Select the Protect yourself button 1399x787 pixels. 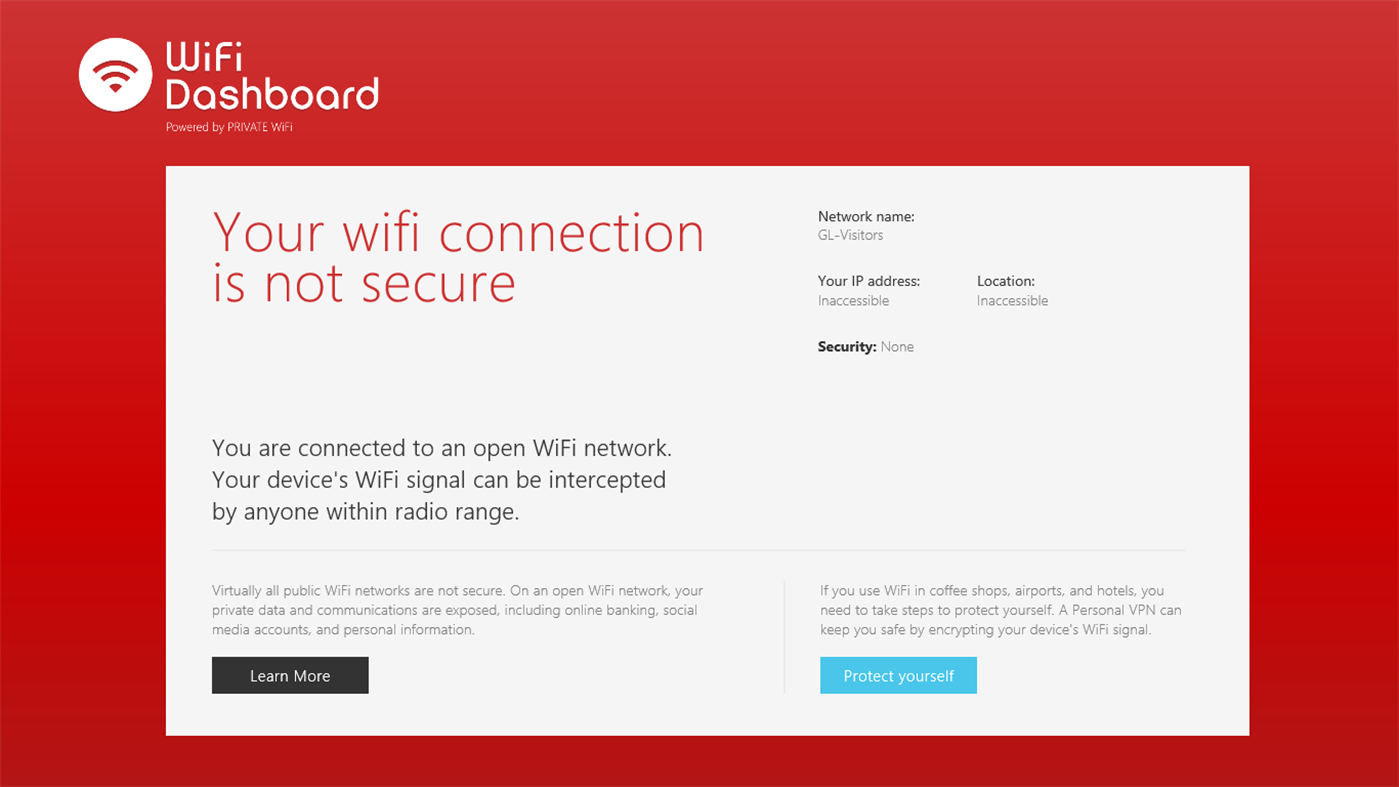click(898, 675)
